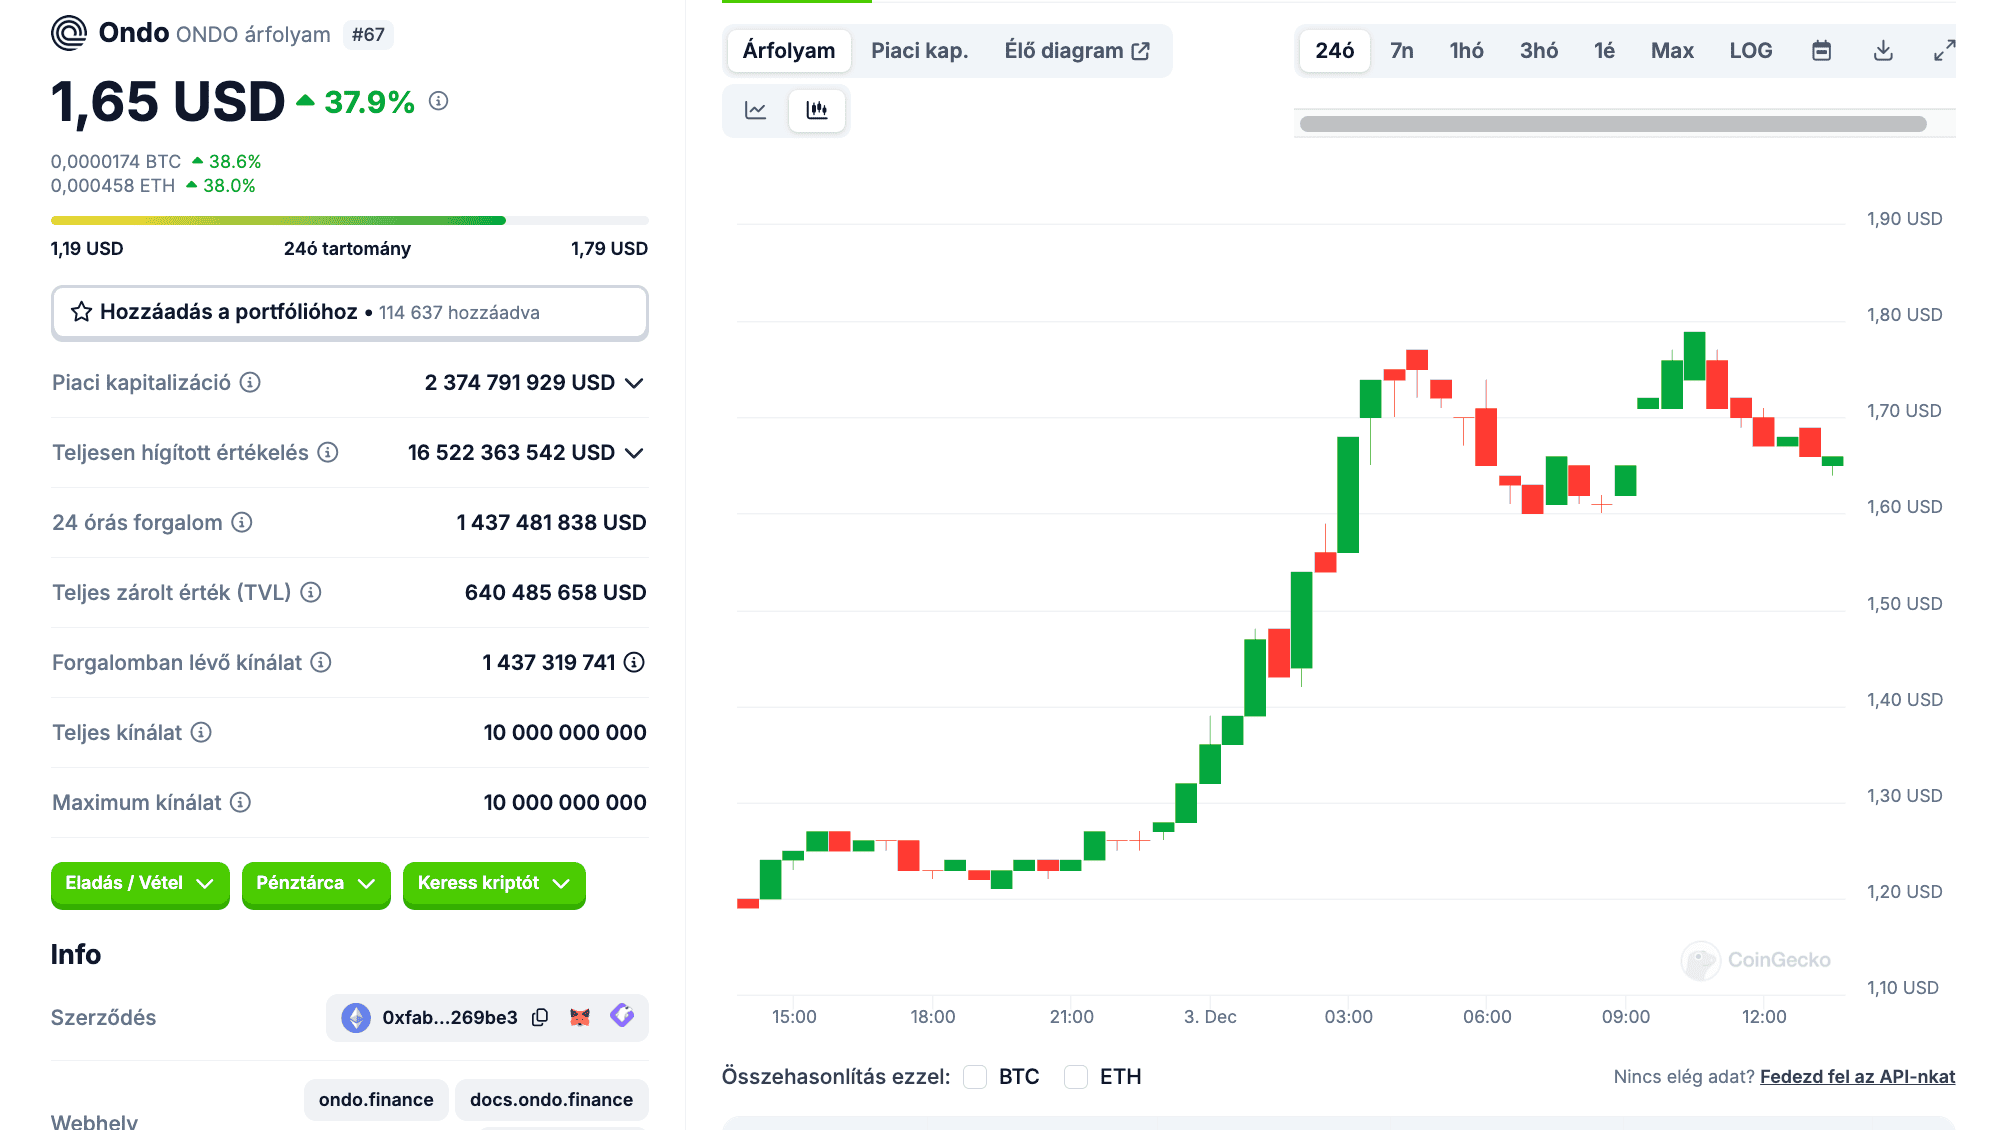The image size is (1994, 1130).
Task: Switch to line chart view icon
Action: 756,110
